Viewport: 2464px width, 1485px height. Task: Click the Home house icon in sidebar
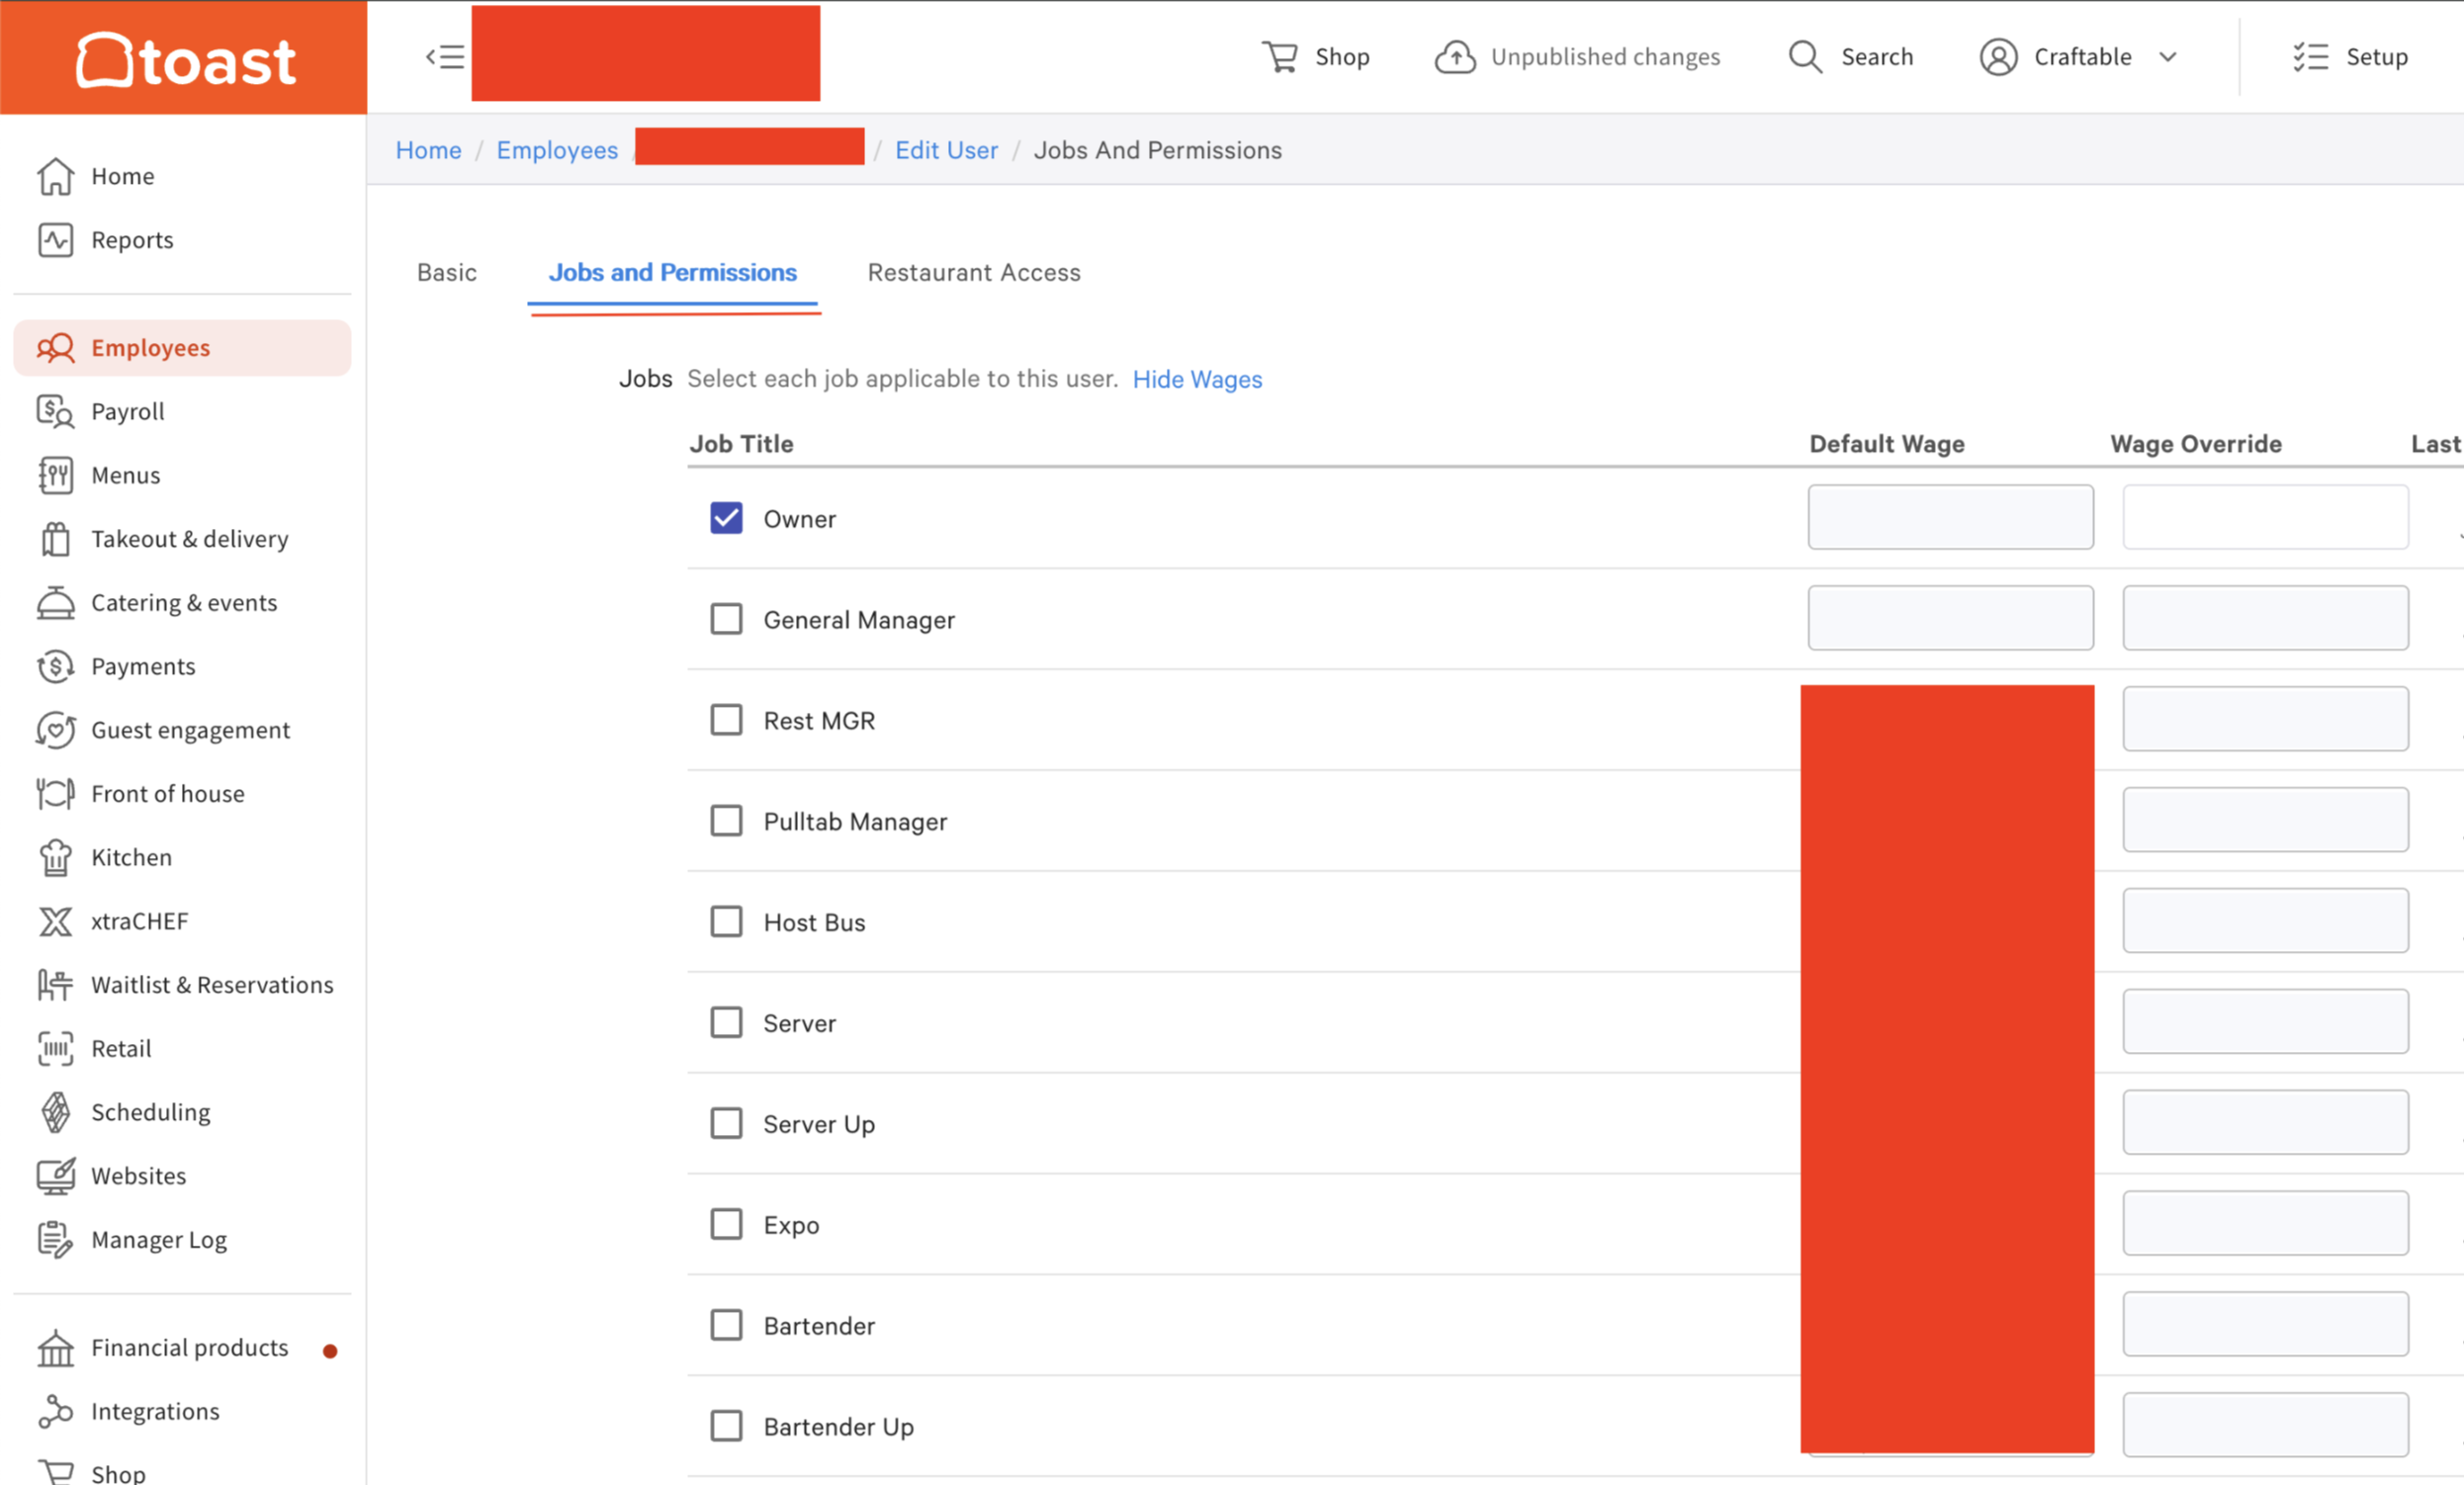(56, 176)
